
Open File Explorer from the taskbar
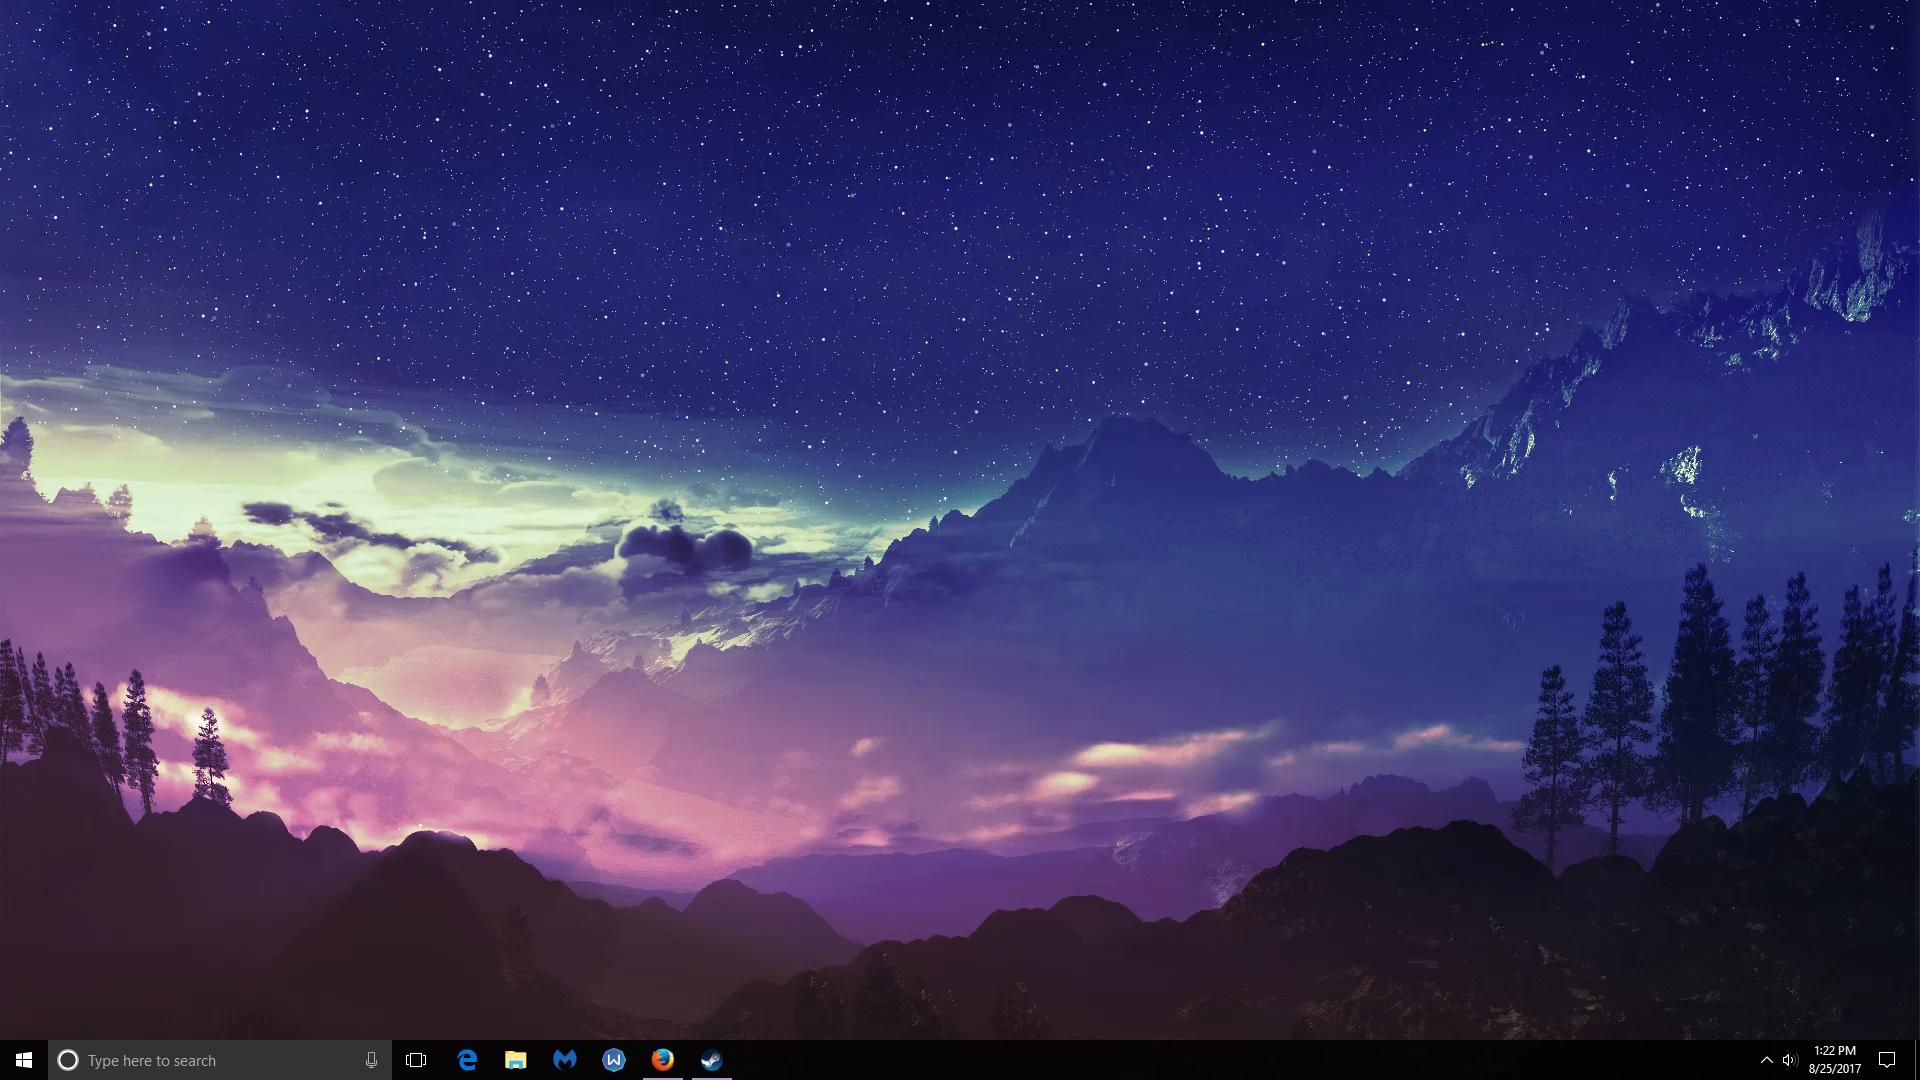coord(516,1060)
